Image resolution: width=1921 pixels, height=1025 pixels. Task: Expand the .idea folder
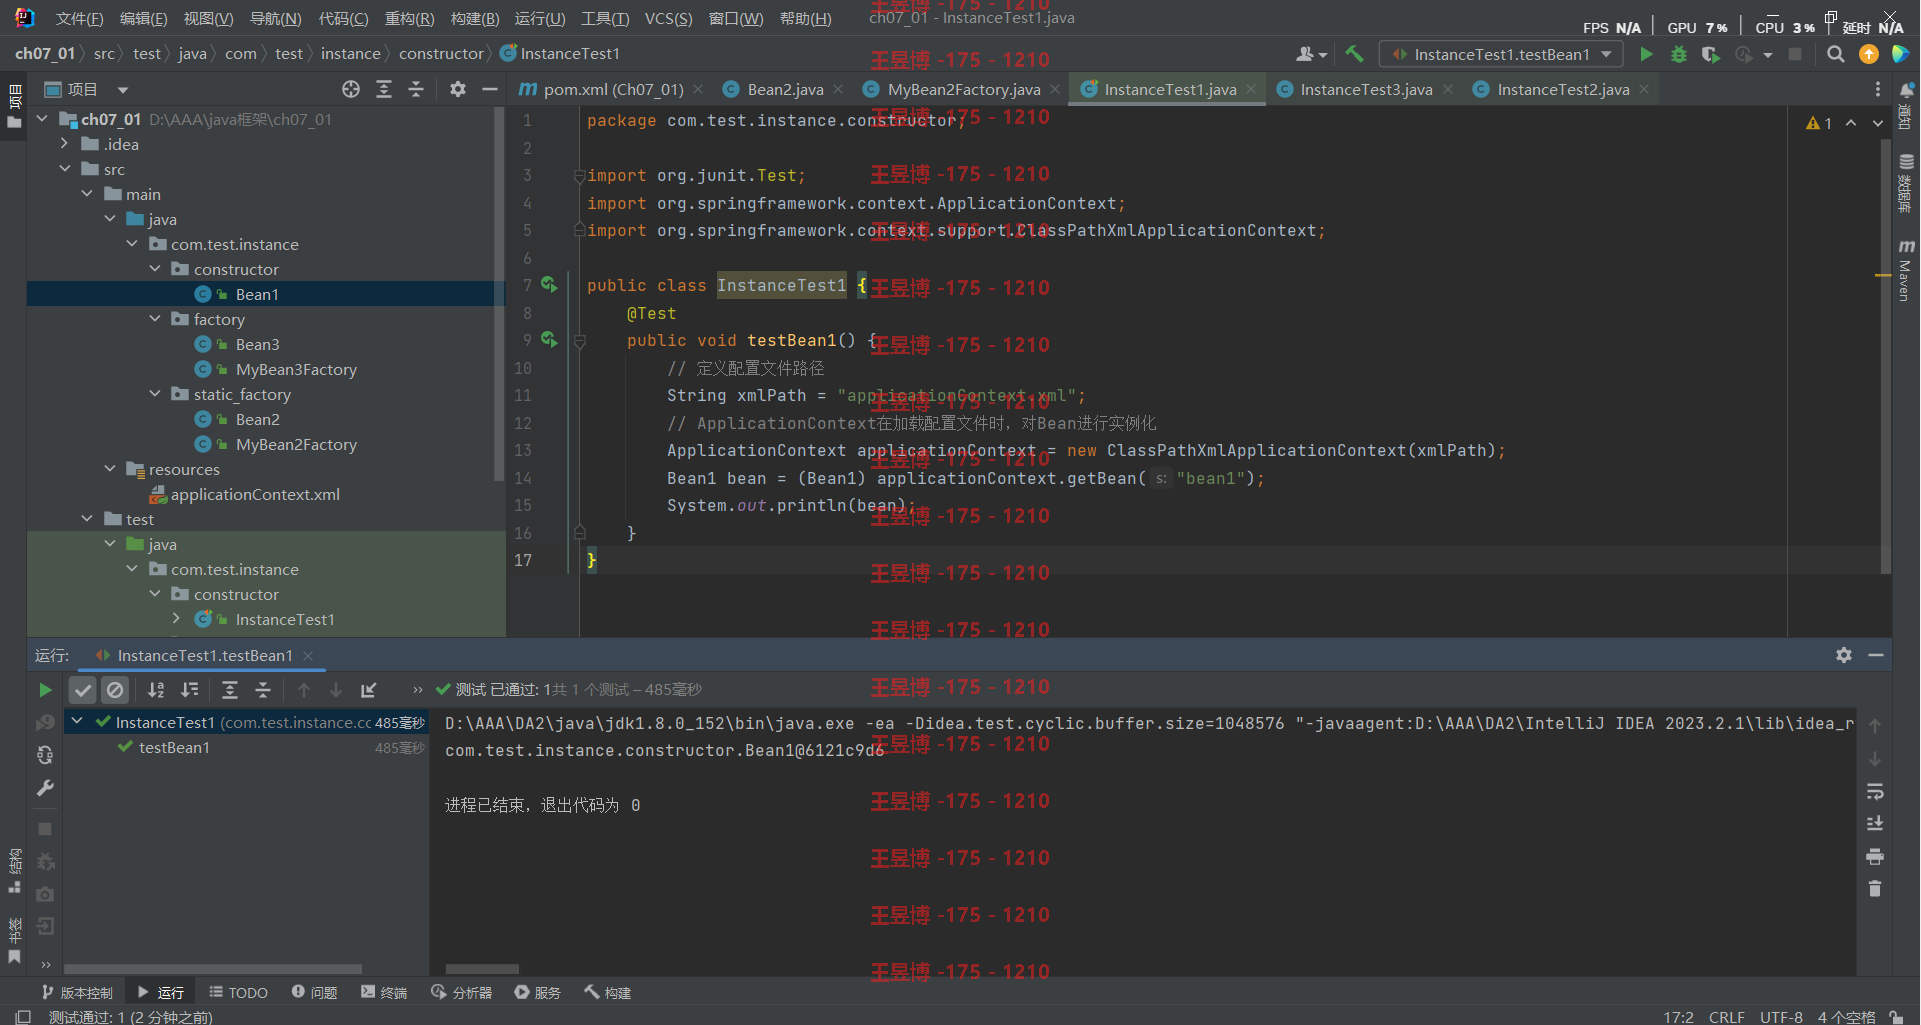[65, 144]
